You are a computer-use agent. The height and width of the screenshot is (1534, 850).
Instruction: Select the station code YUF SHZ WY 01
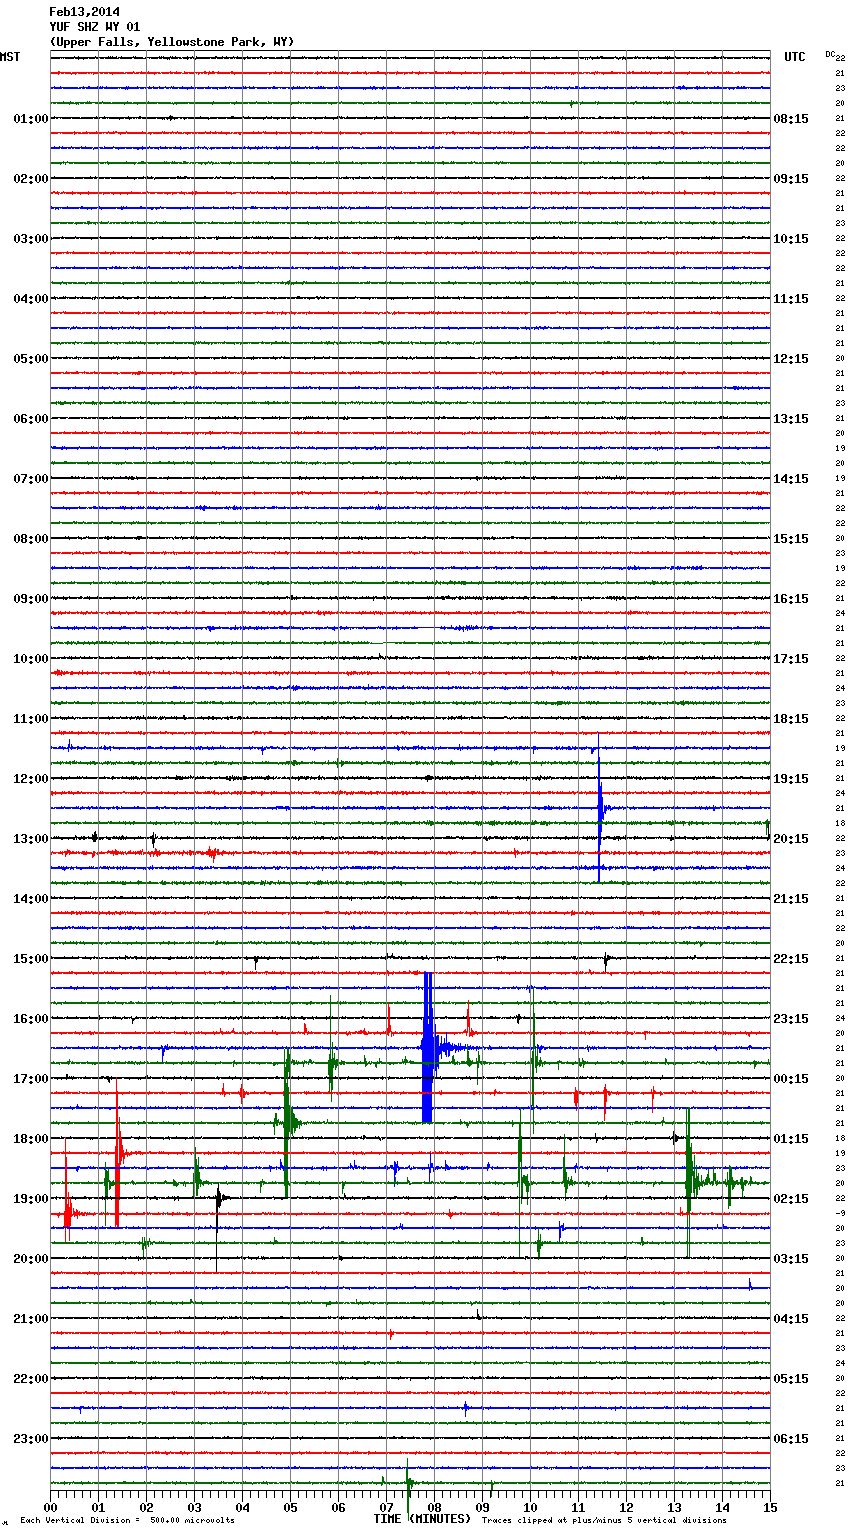coord(95,27)
